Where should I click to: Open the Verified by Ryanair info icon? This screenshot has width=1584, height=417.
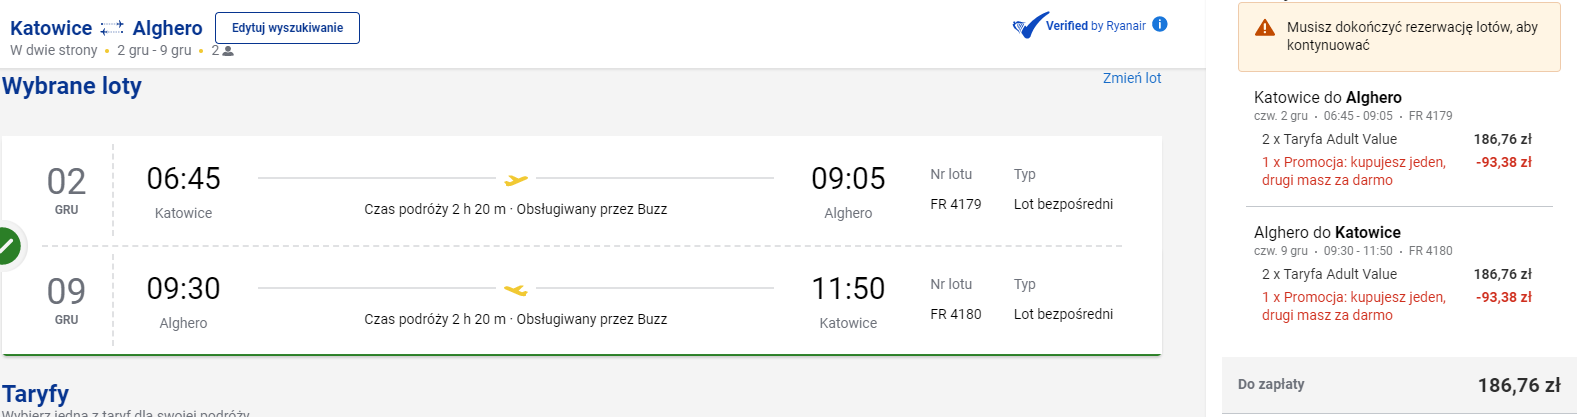(1160, 24)
